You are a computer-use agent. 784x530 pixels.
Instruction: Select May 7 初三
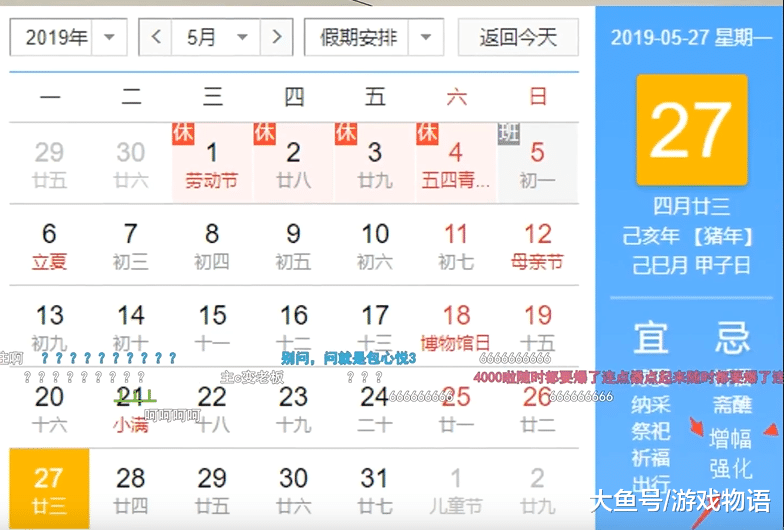(131, 245)
